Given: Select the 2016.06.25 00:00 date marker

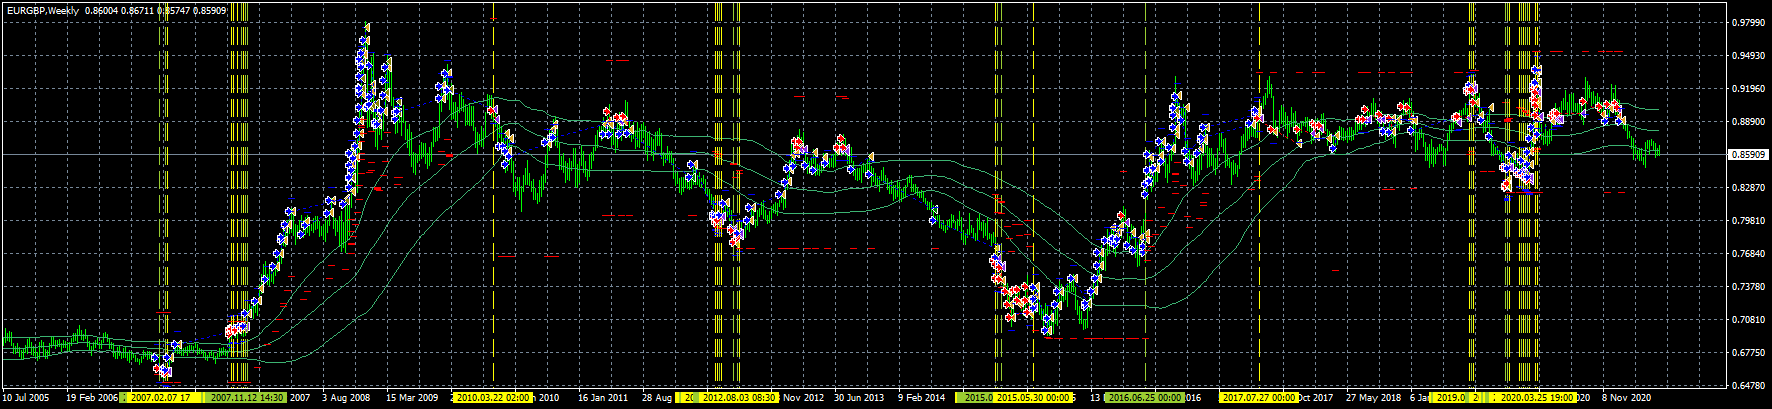Looking at the screenshot, I should [1145, 398].
